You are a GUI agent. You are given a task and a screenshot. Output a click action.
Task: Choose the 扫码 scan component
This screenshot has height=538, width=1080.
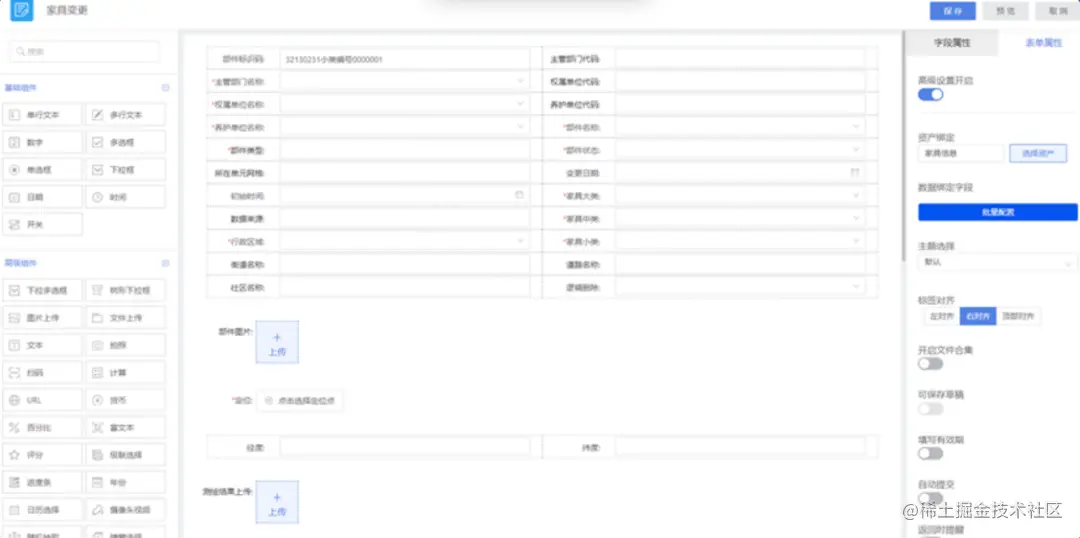[42, 373]
